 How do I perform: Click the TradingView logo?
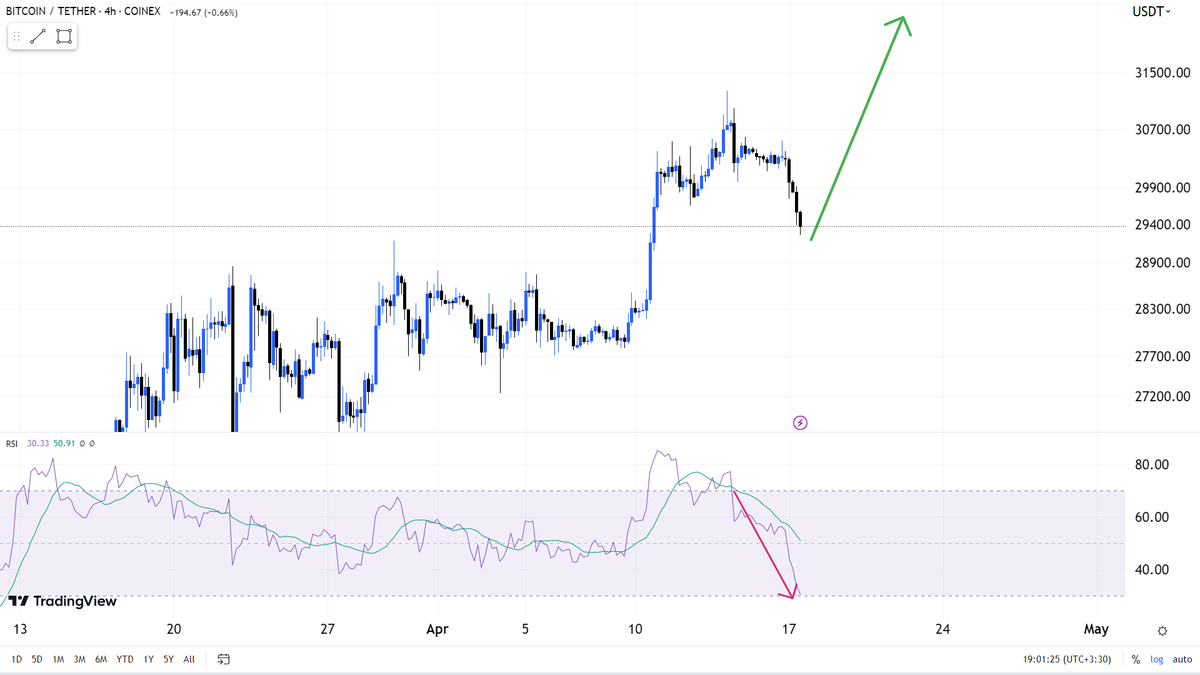tap(63, 601)
